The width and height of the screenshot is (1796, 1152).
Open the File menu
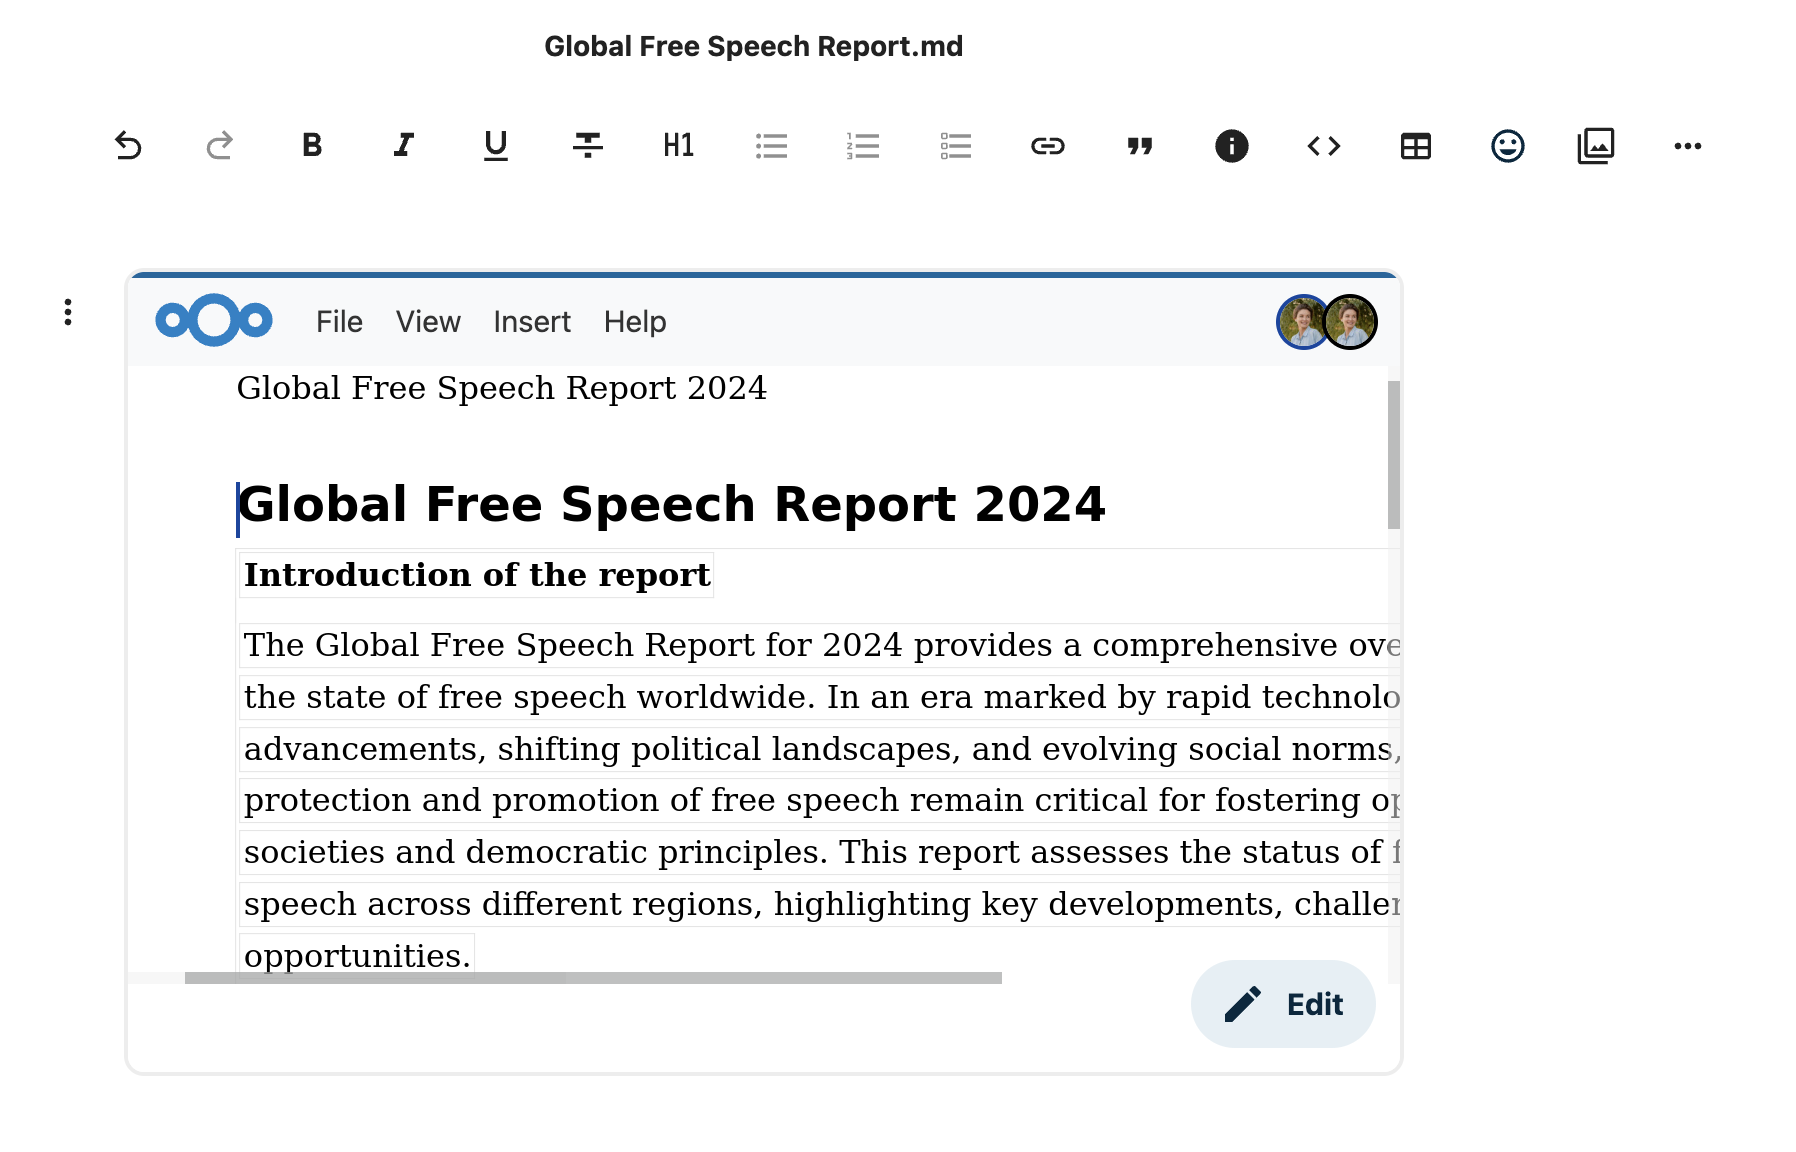click(x=339, y=322)
